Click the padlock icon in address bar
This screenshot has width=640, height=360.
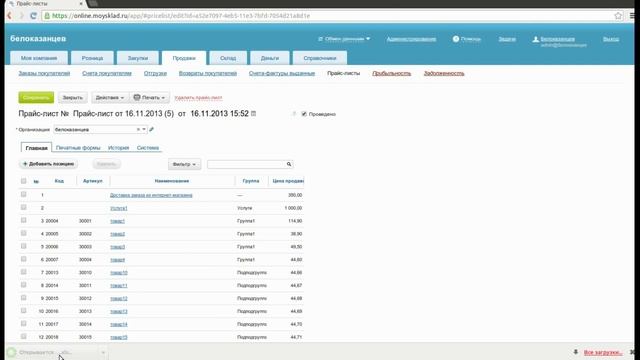pos(47,16)
